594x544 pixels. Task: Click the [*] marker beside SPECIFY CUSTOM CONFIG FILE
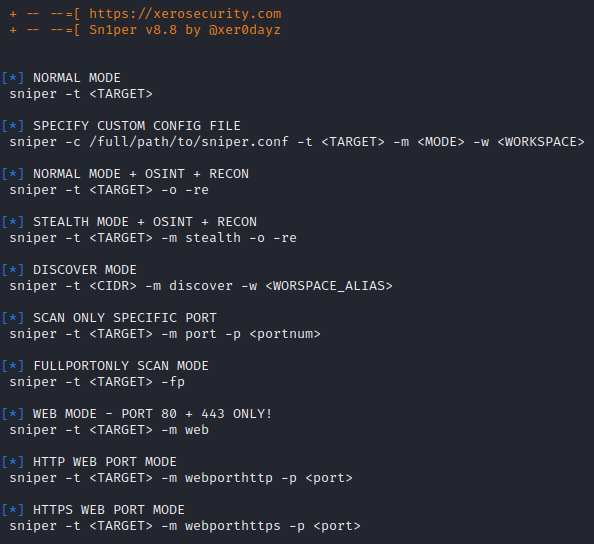(x=13, y=126)
